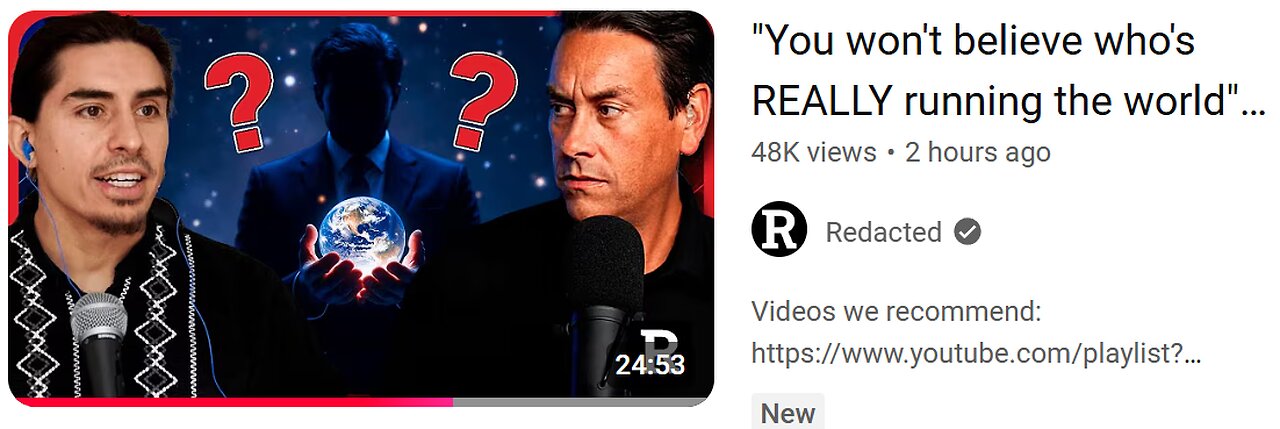Click the 24:53 duration label

point(650,365)
